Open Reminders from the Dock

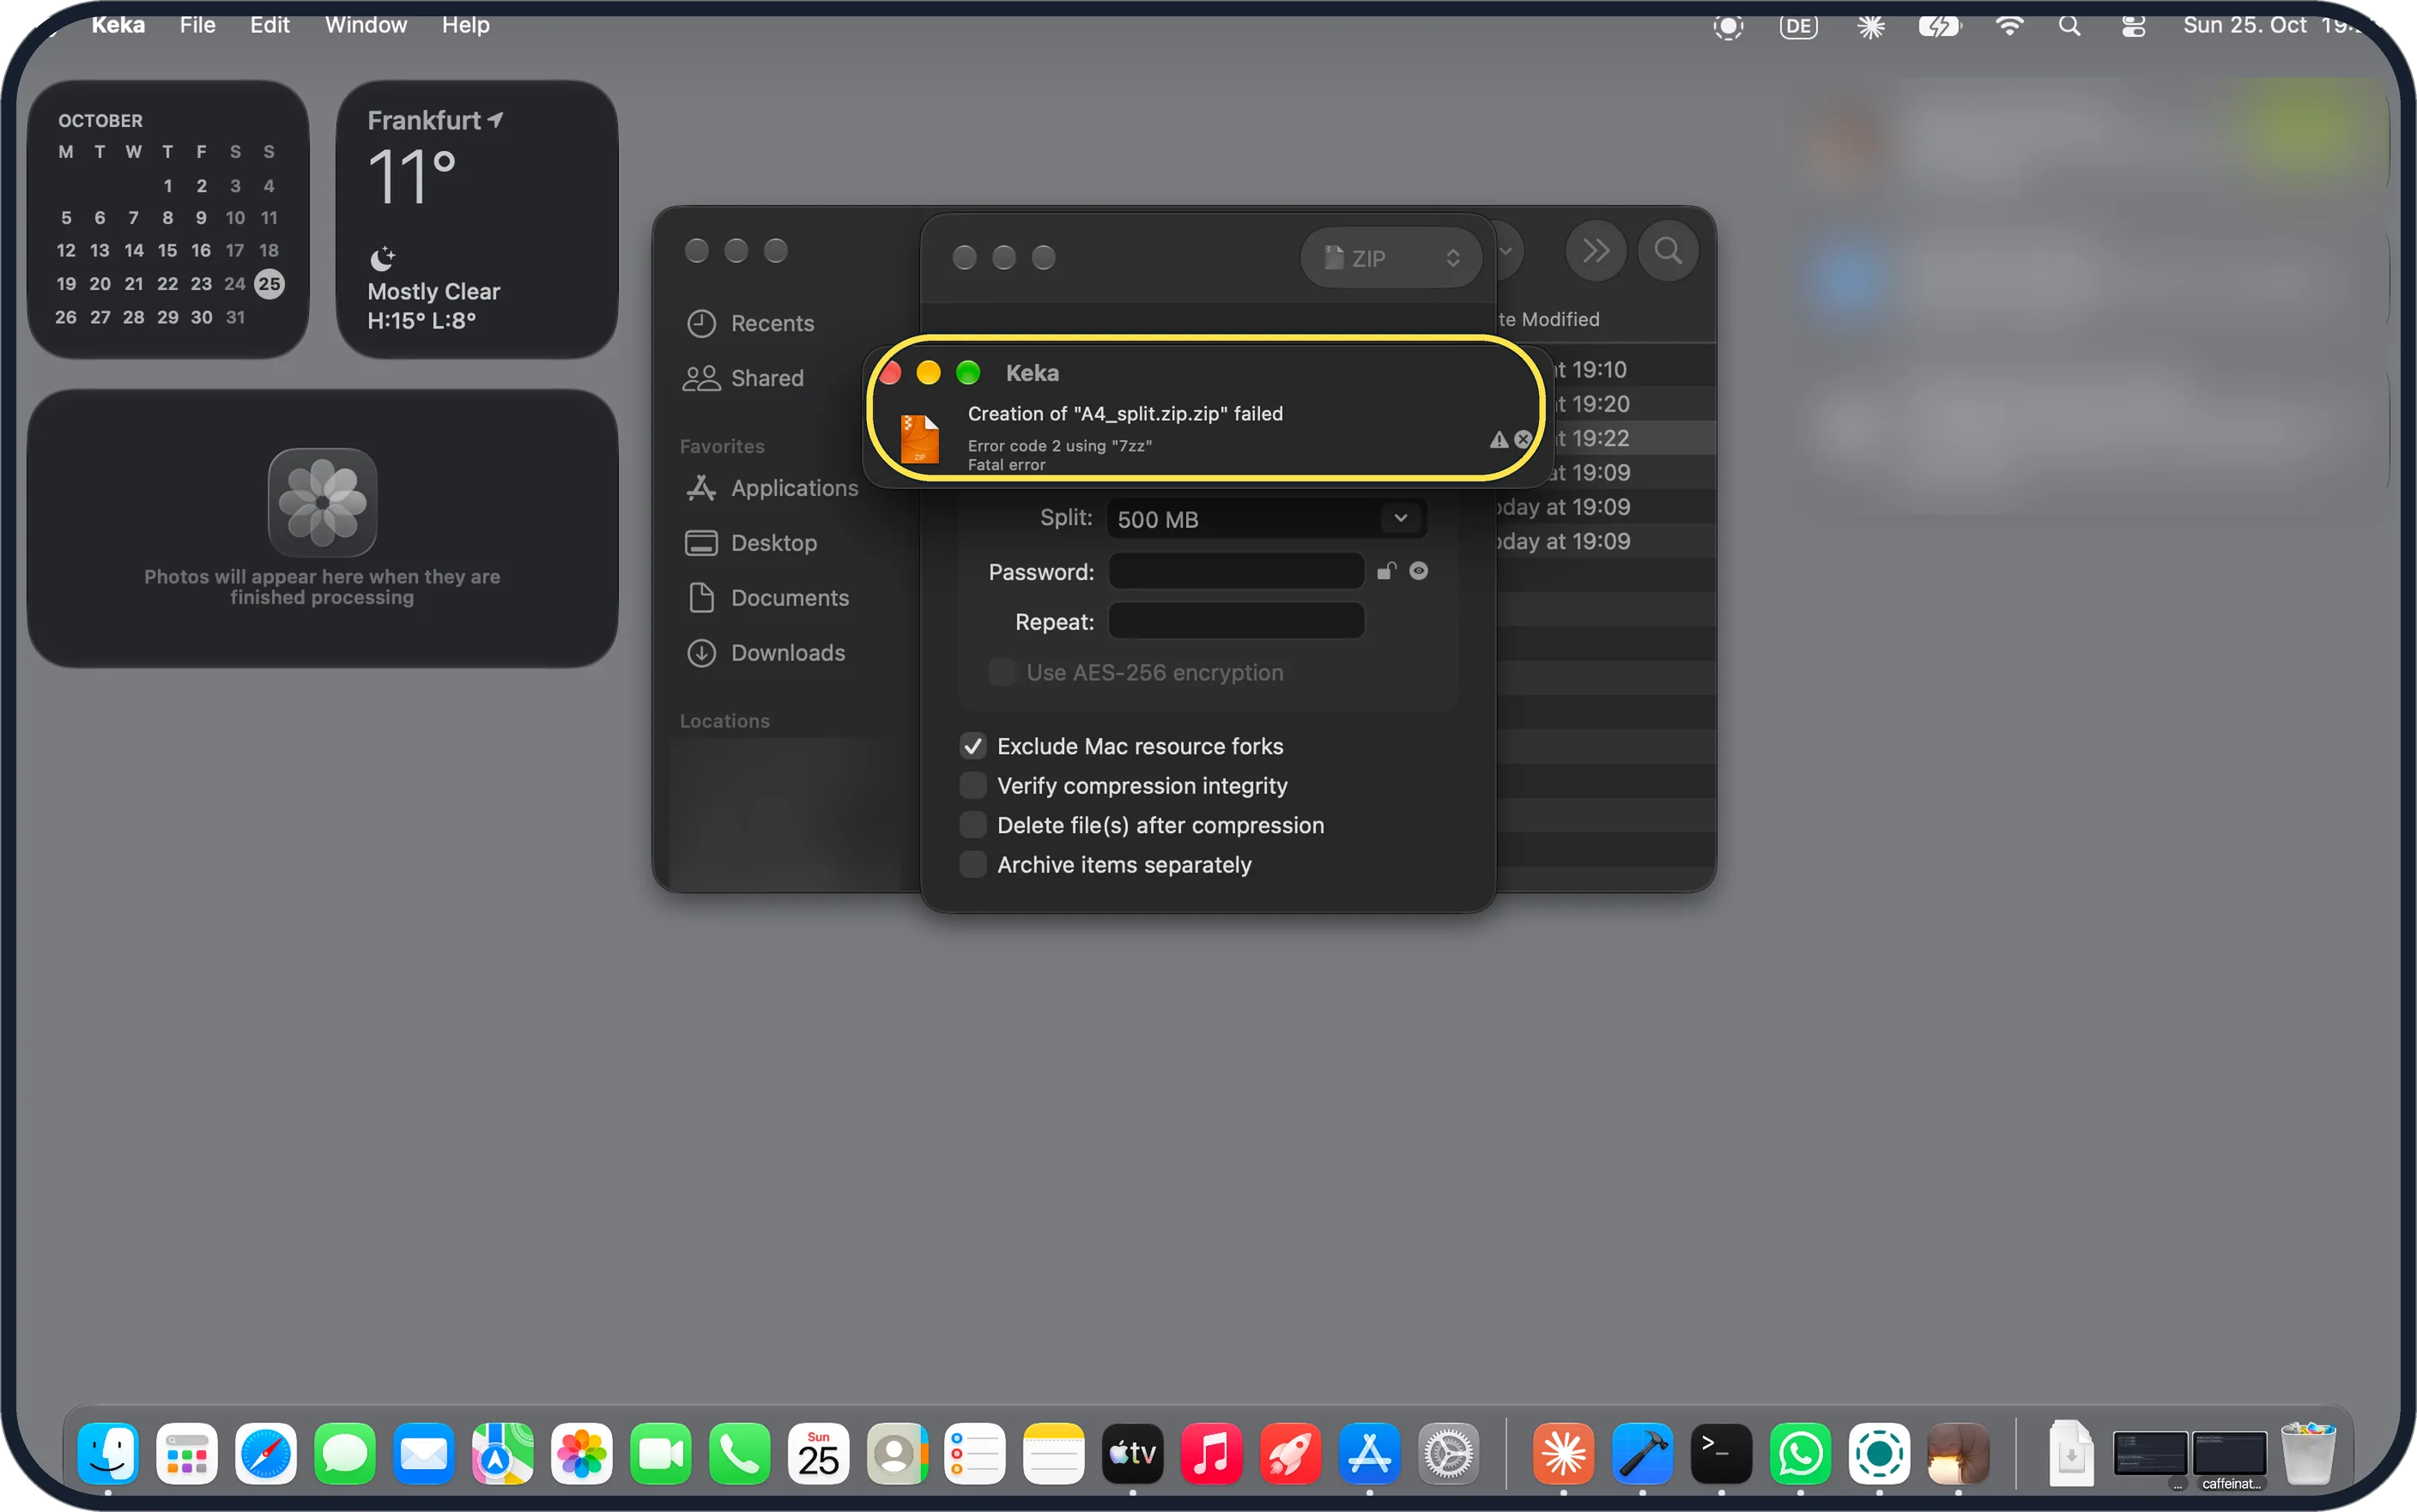coord(975,1453)
